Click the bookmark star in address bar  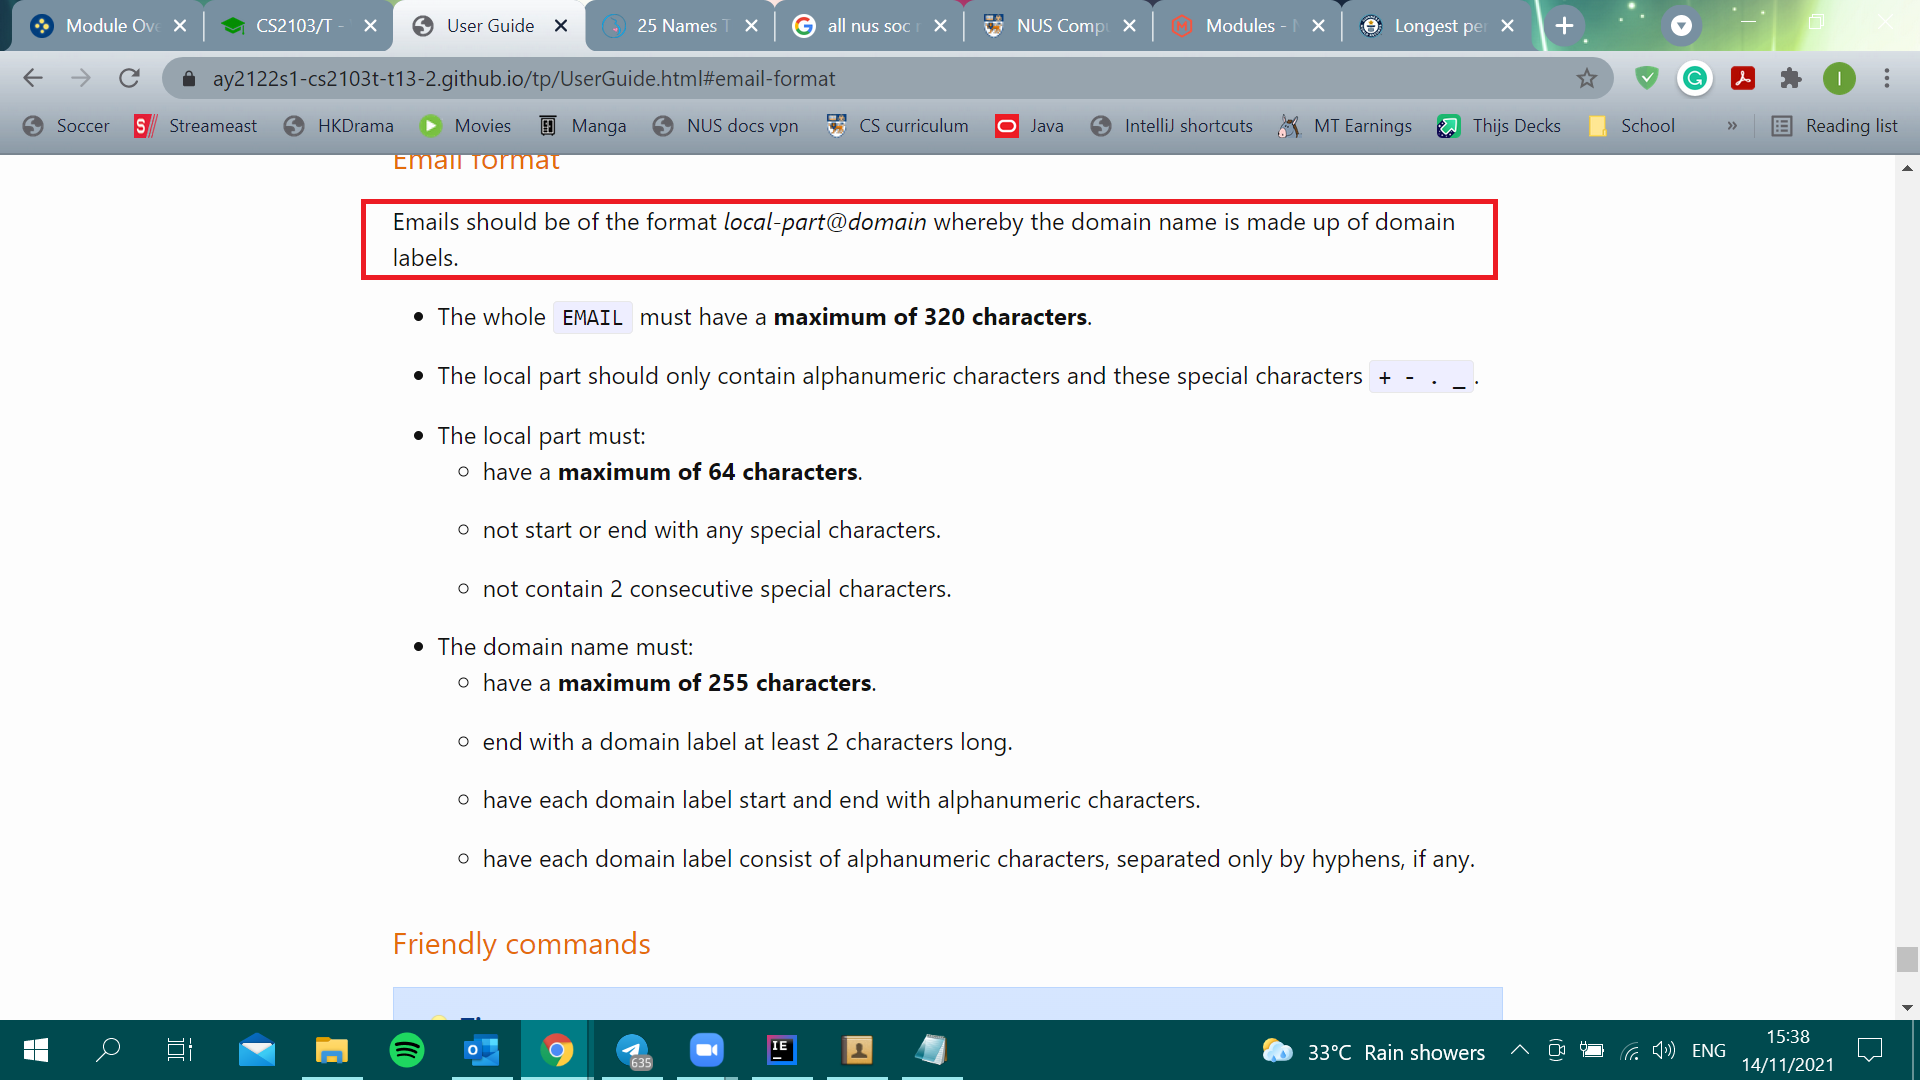[x=1587, y=78]
